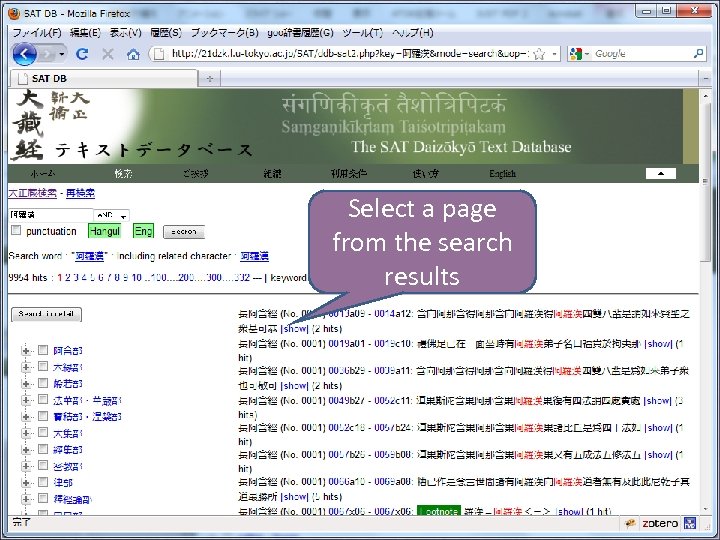Screen dimensions: 720x540
Task: Open the ブックマーク(B) menu
Action: coord(225,33)
